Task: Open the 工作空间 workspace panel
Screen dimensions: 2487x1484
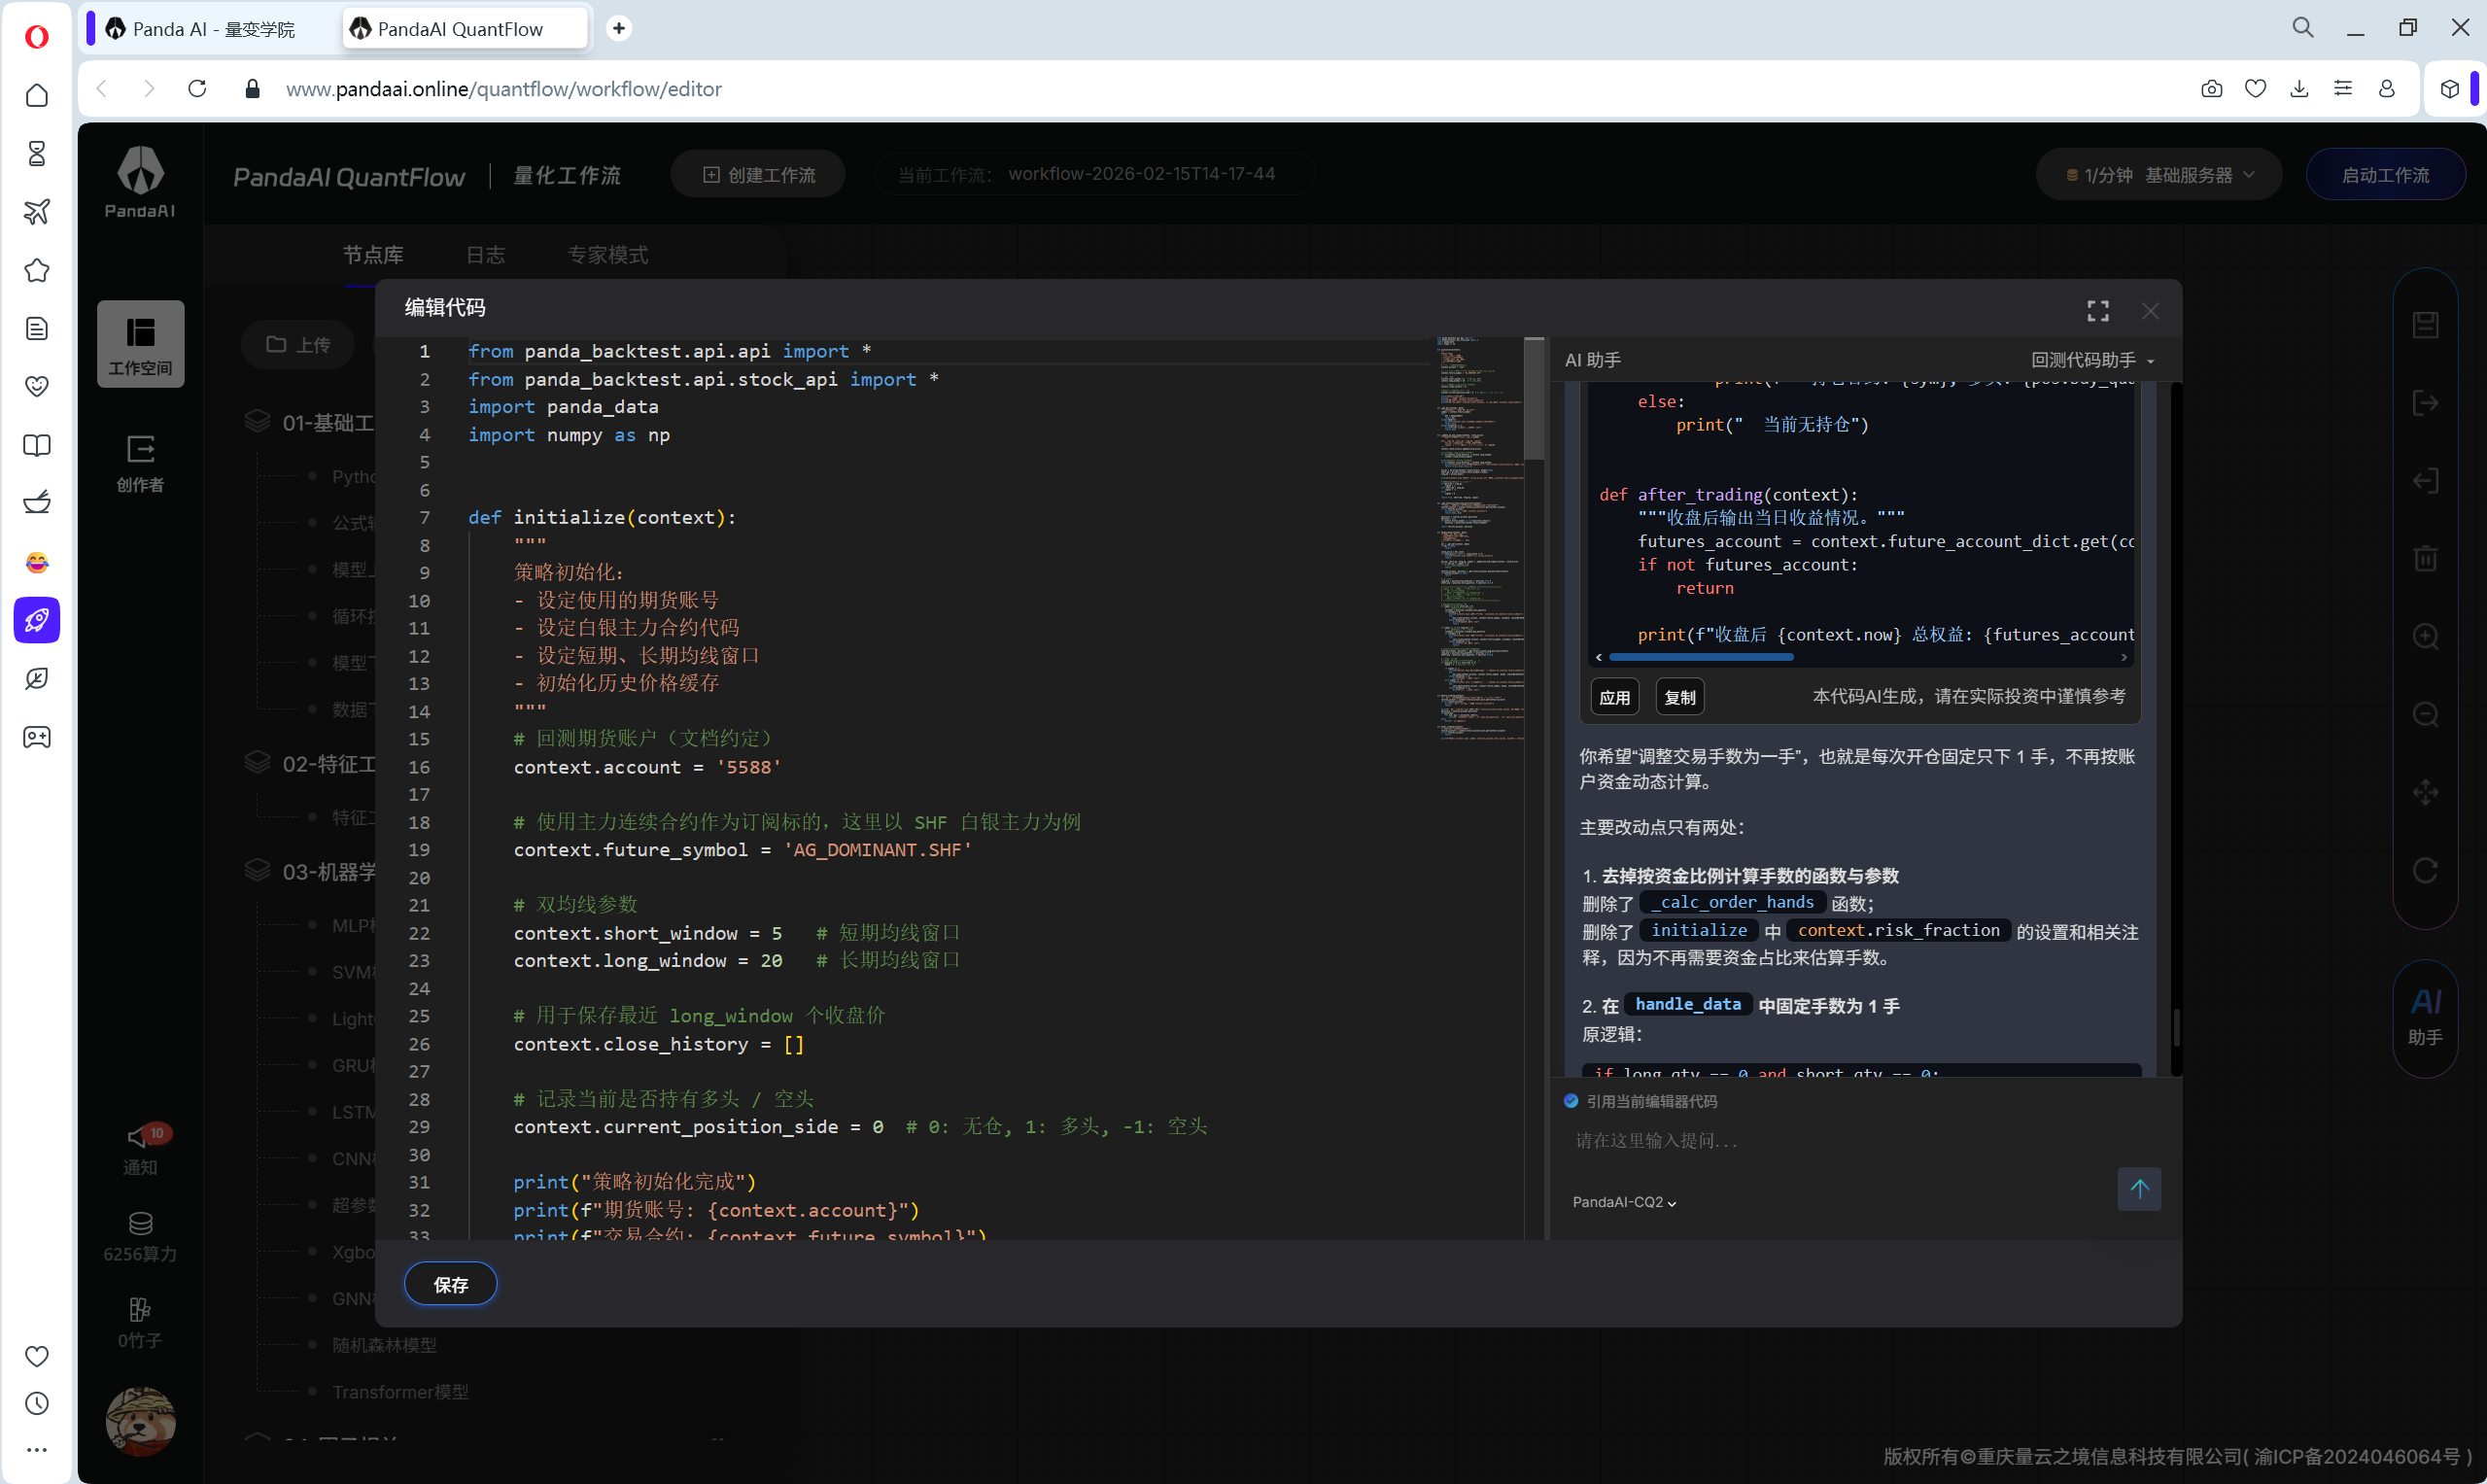Action: 140,344
